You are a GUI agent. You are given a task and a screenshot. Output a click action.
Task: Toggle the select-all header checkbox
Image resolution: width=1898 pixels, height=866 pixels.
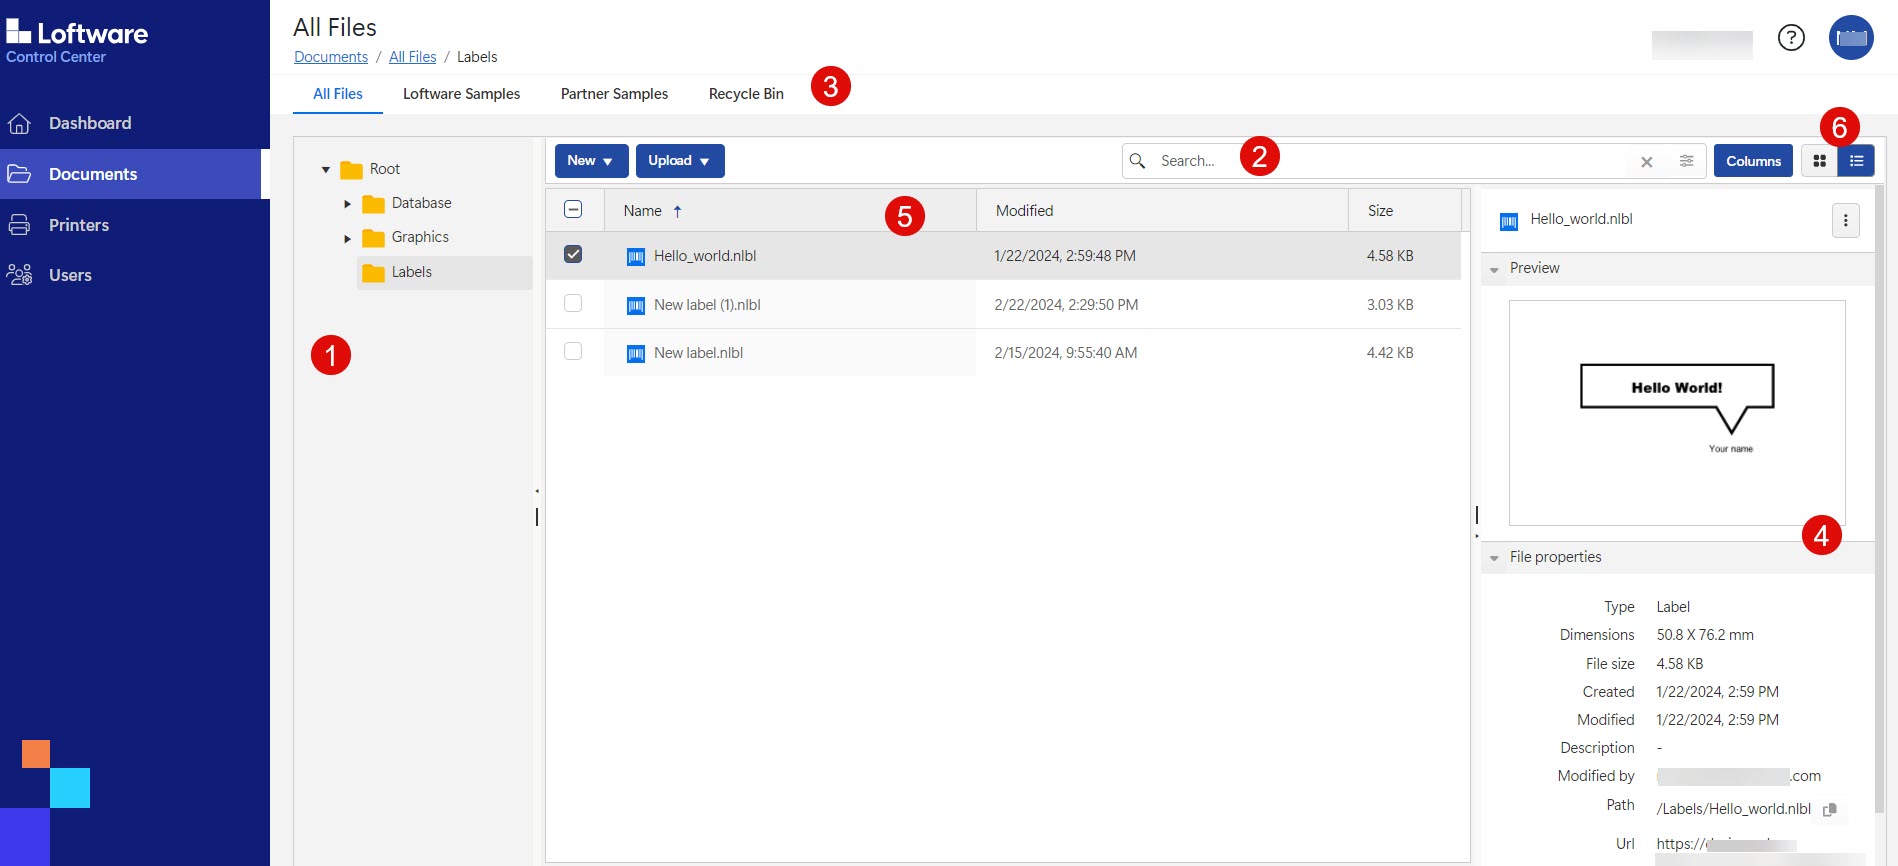[573, 209]
